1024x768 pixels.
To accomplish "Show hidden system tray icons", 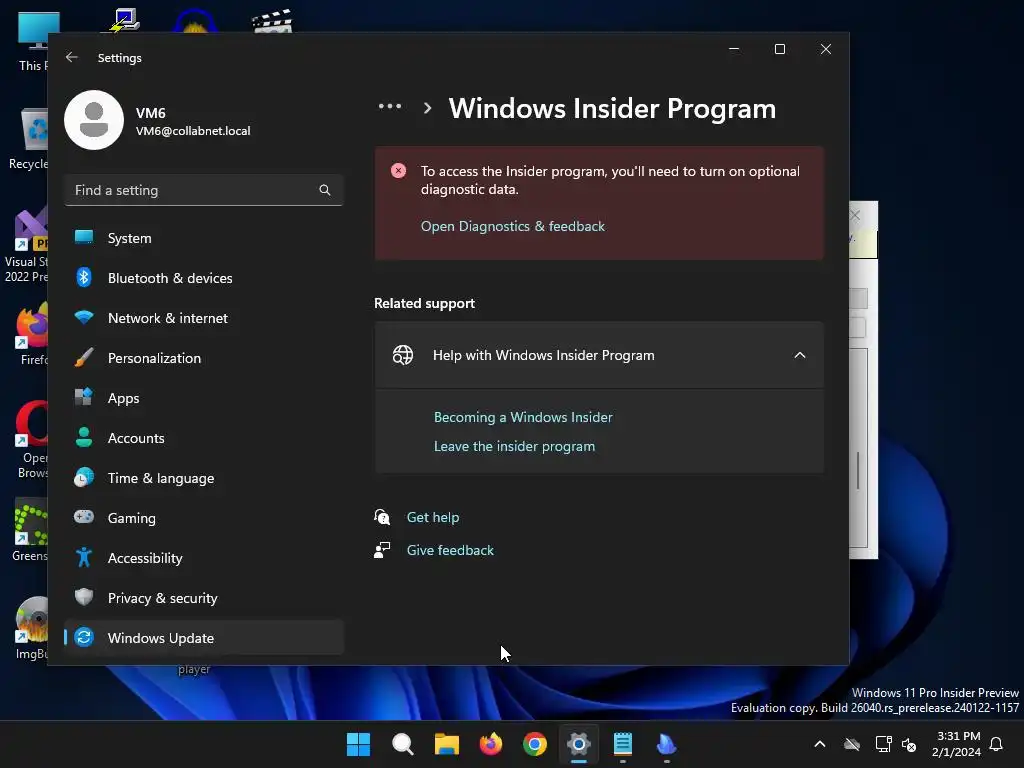I will pyautogui.click(x=820, y=744).
